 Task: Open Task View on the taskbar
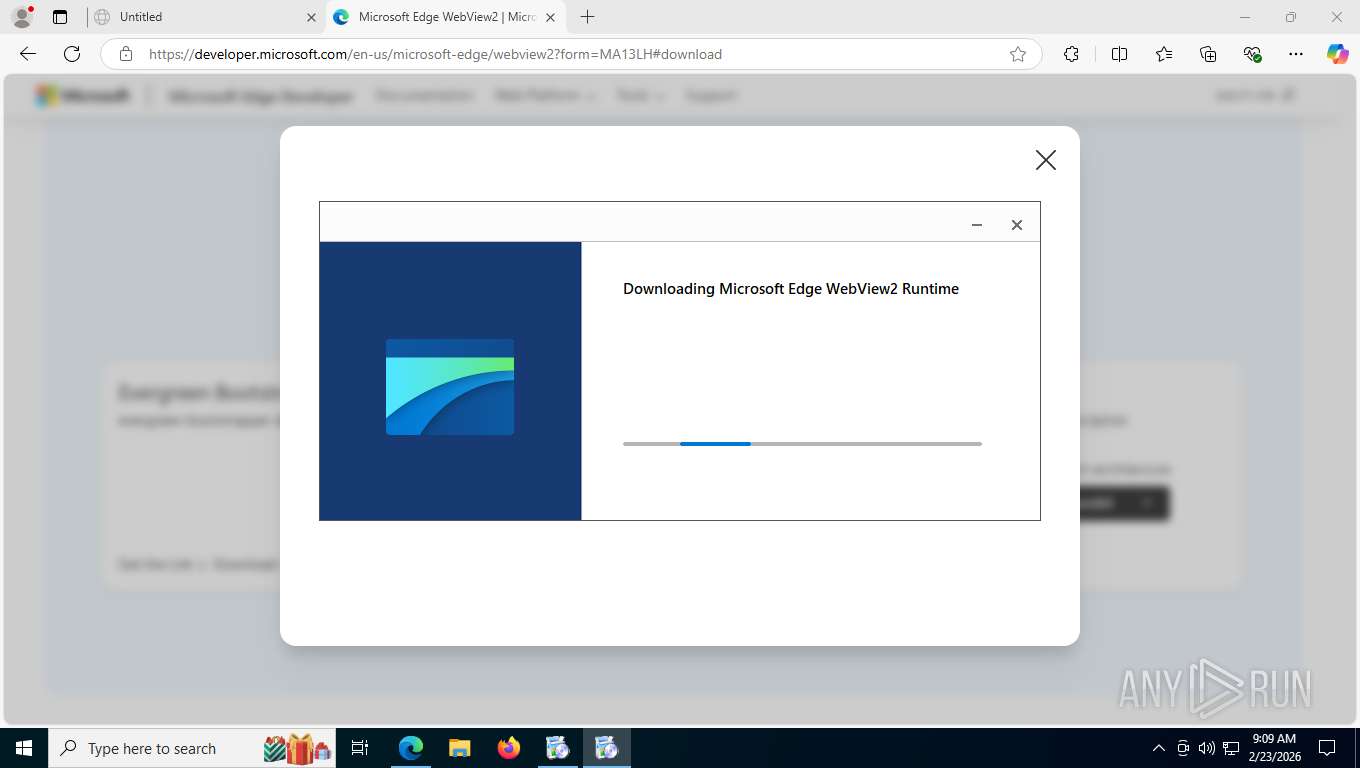pos(361,748)
